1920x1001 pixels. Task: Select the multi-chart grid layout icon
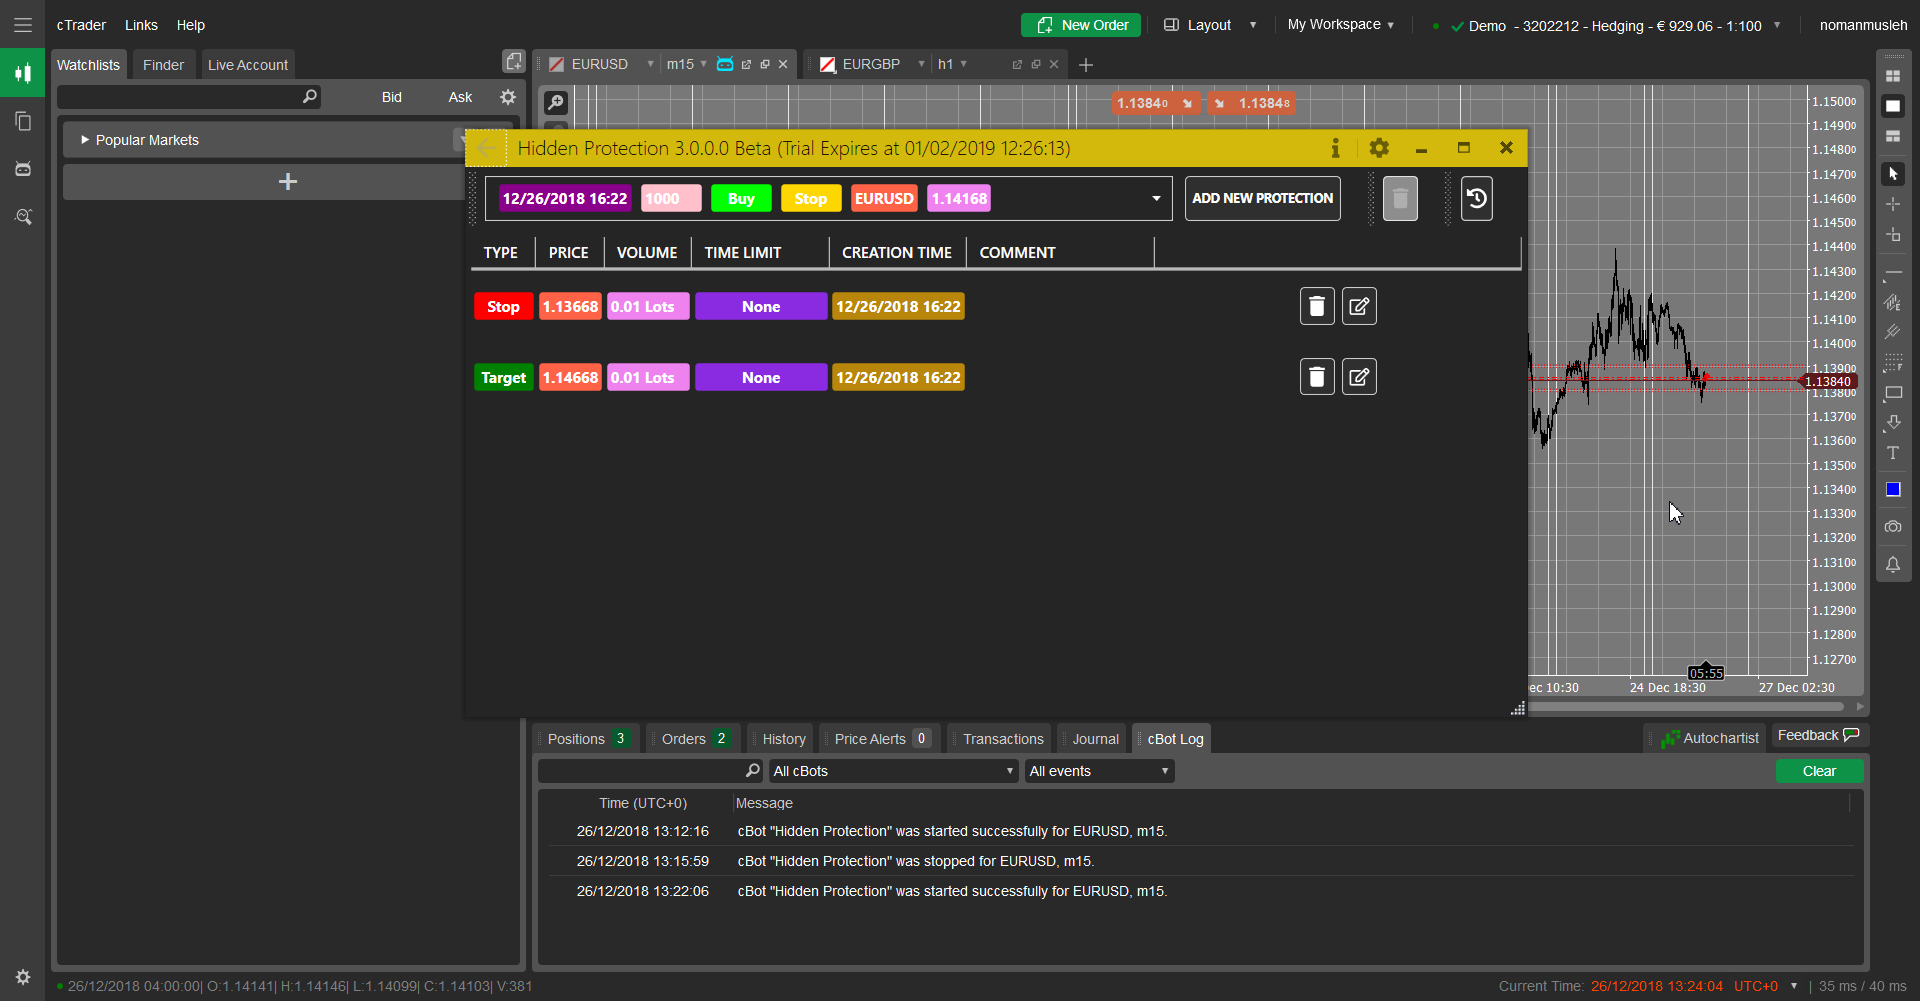click(x=1892, y=76)
